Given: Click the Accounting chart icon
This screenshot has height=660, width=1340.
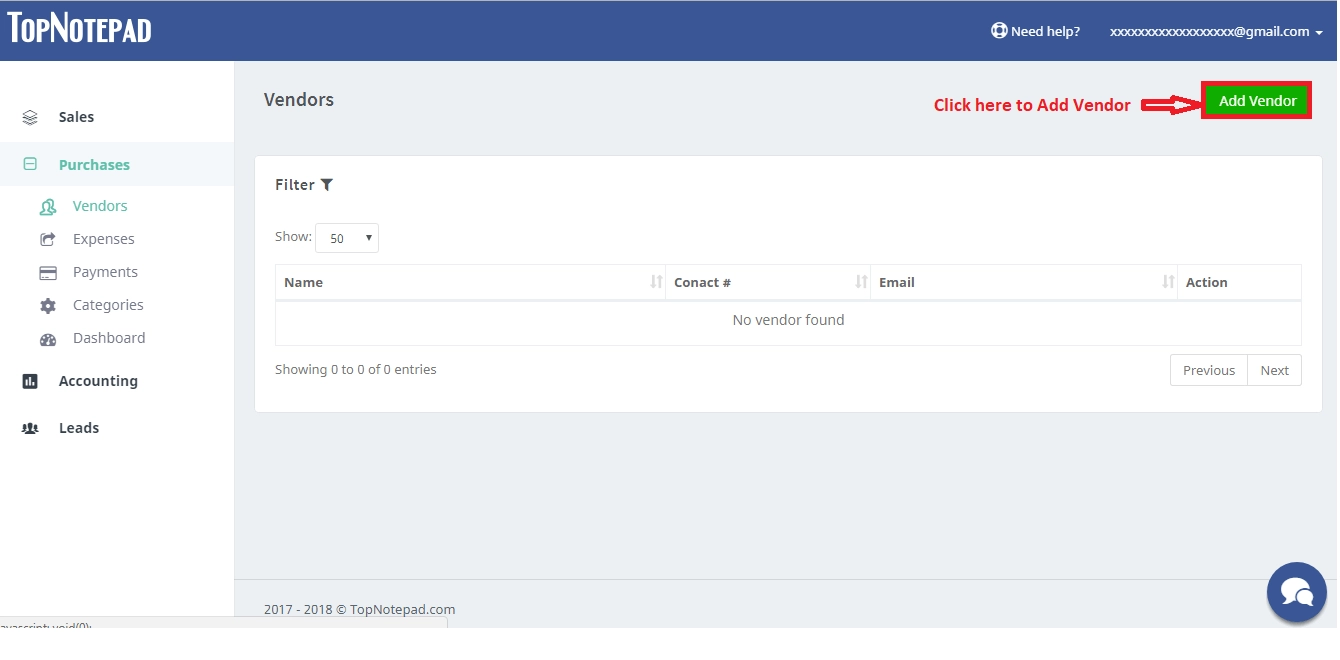Looking at the screenshot, I should (x=30, y=381).
